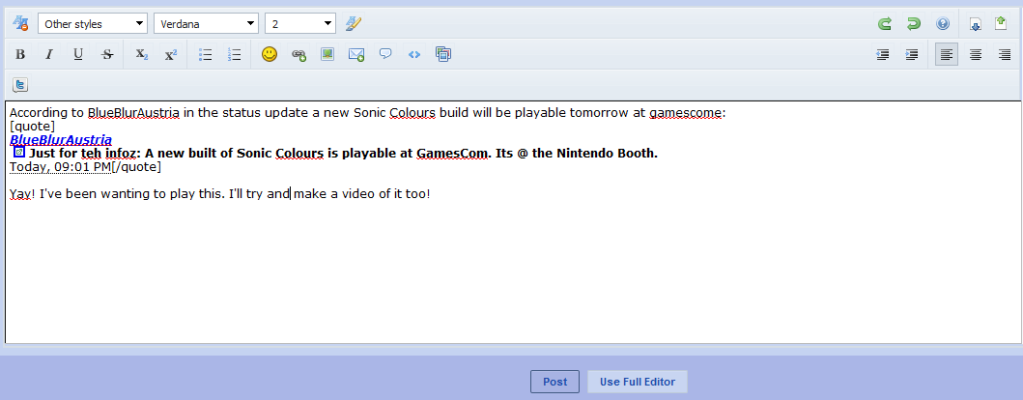The width and height of the screenshot is (1023, 400).
Task: Insert a bulleted list
Action: pyautogui.click(x=206, y=54)
